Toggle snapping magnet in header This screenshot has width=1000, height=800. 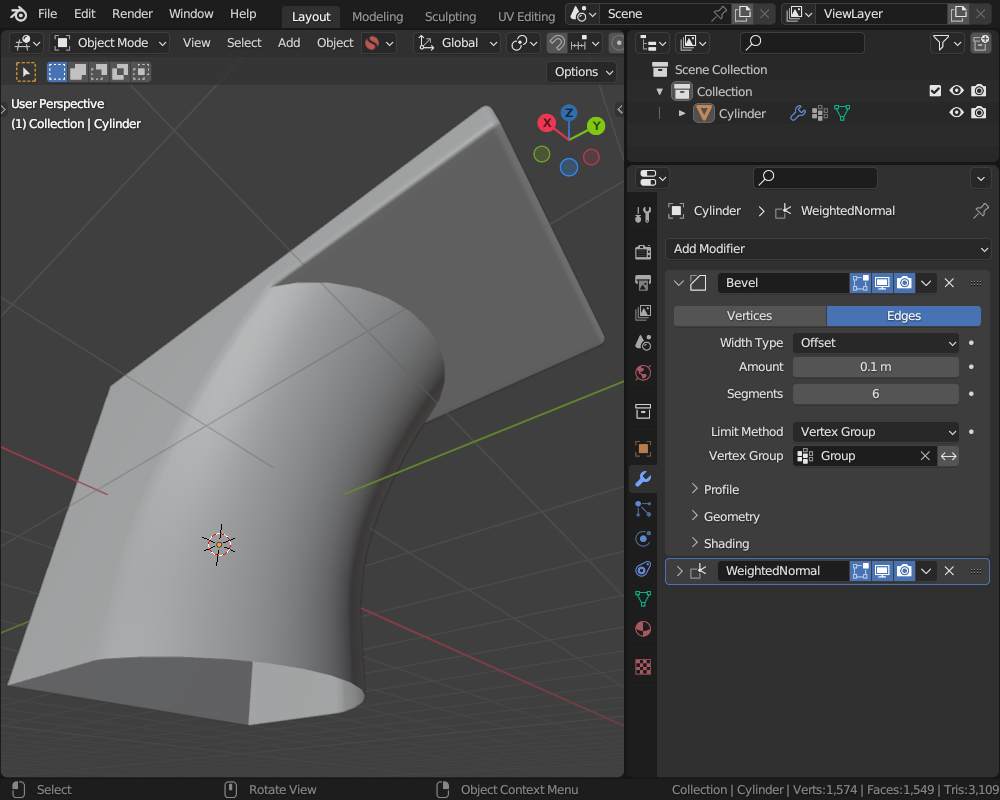557,43
